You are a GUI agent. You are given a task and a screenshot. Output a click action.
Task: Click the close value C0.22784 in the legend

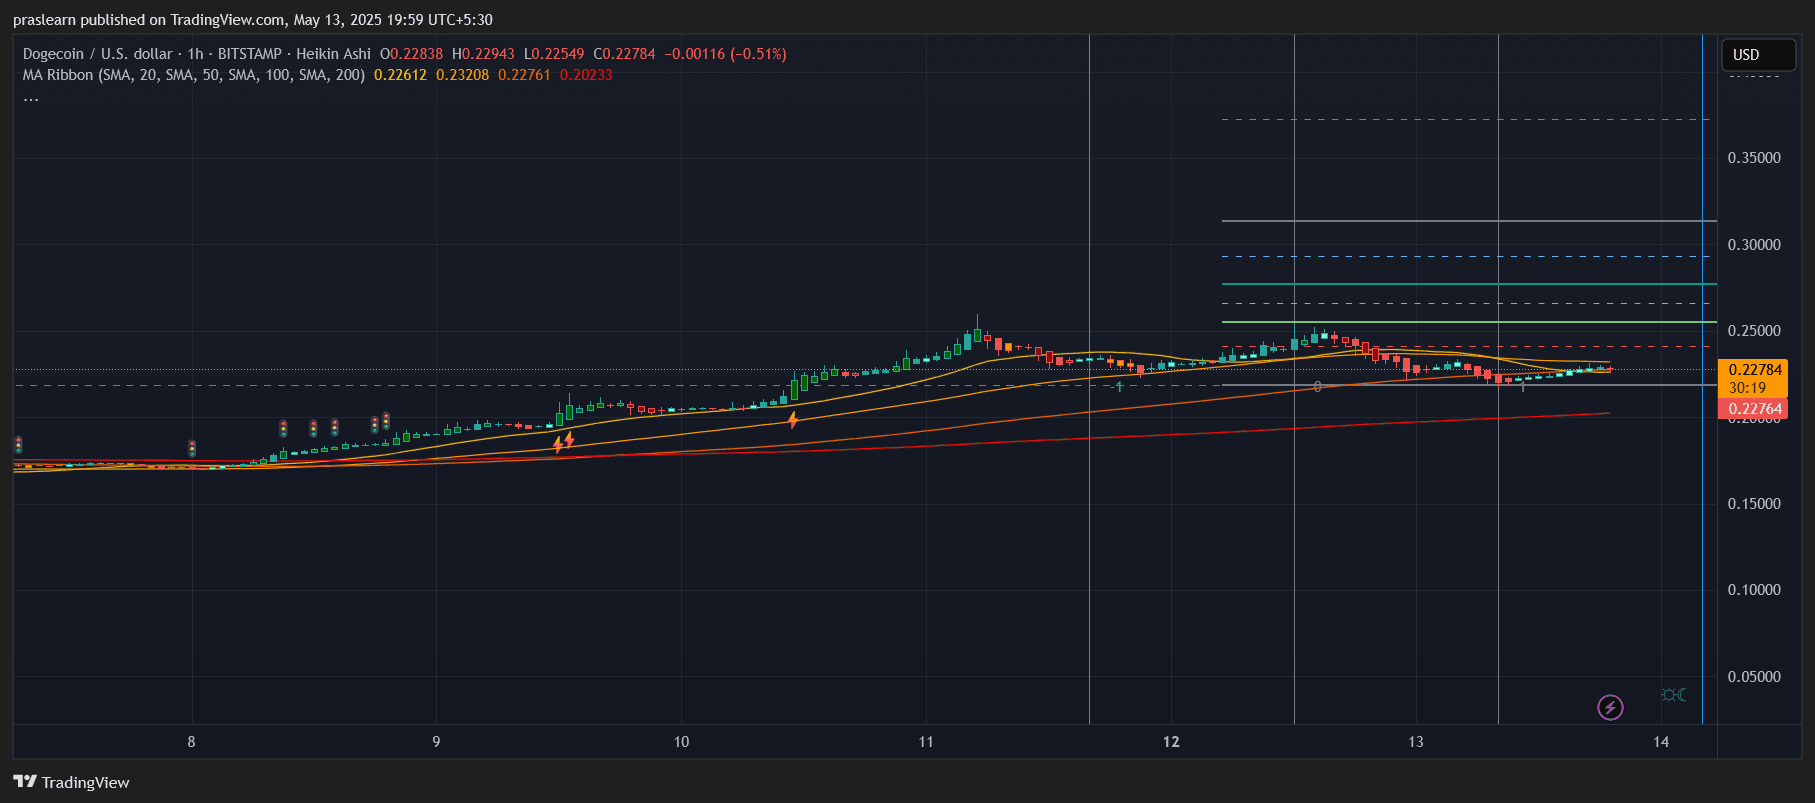(624, 54)
